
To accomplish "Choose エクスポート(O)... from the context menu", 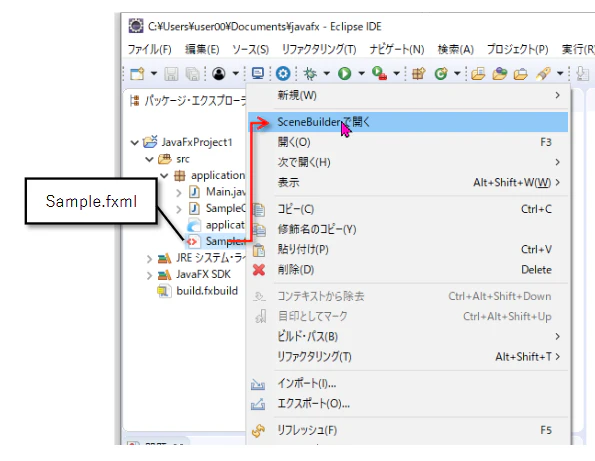I will [408, 404].
